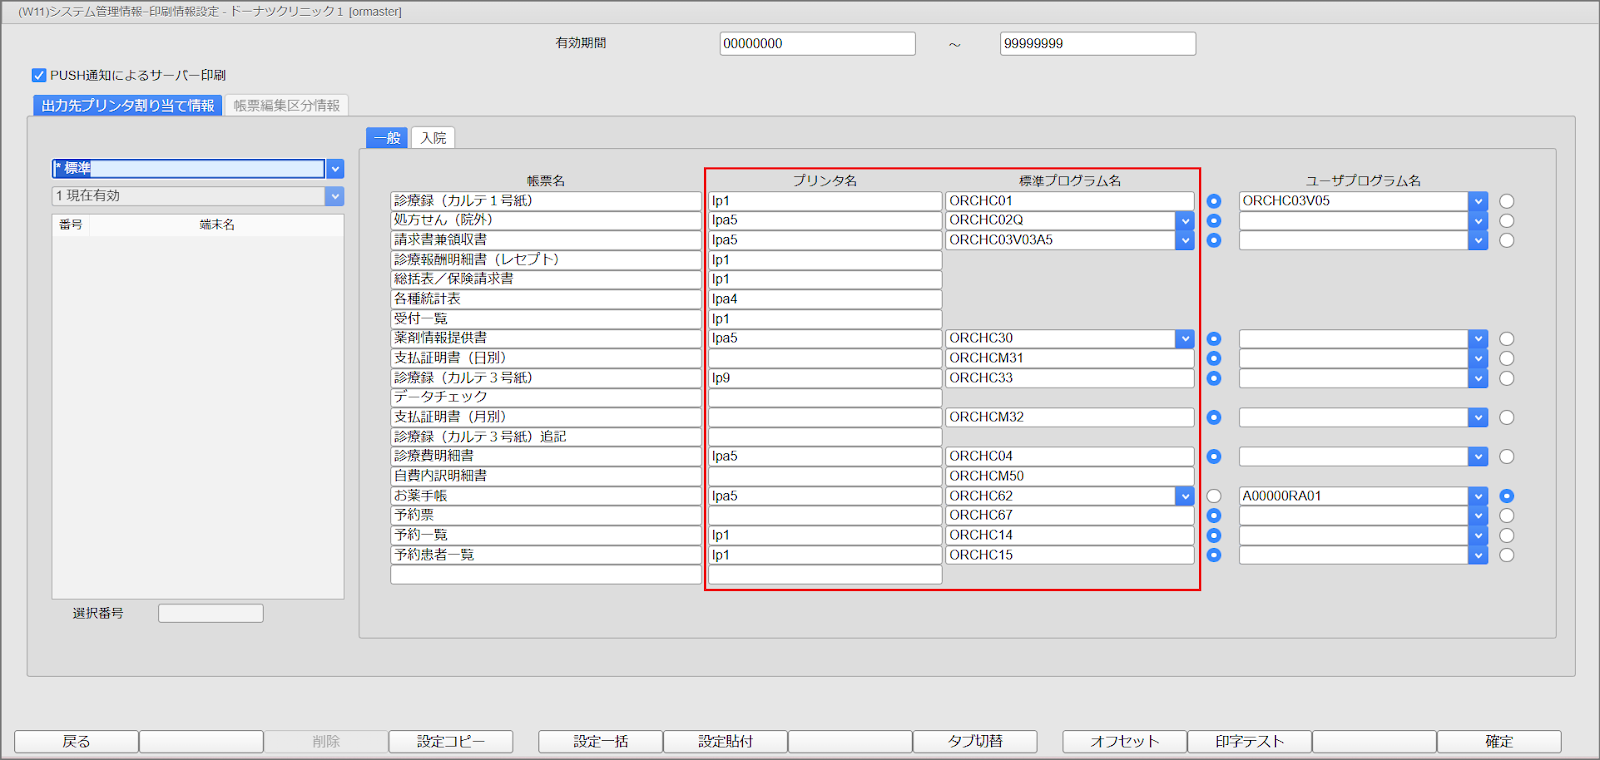Click the 戻る button

(x=76, y=741)
